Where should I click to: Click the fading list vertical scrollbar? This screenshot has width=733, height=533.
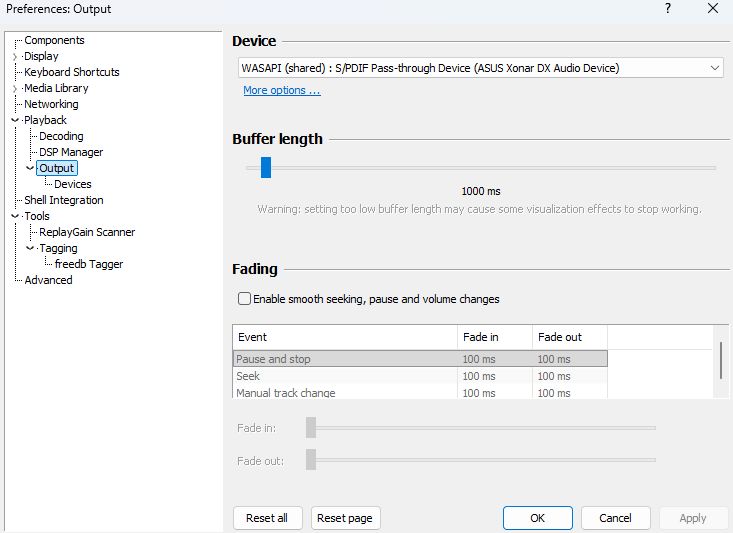[x=721, y=360]
